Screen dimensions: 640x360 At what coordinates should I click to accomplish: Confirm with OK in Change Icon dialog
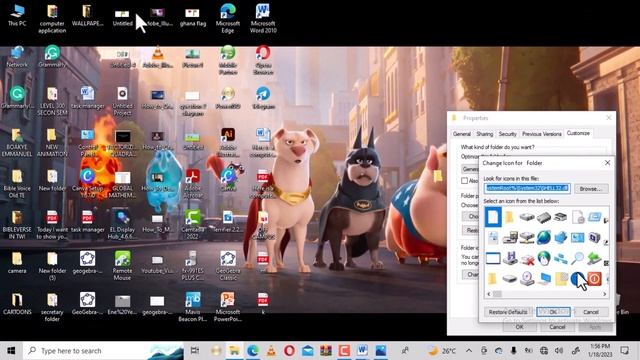pyautogui.click(x=553, y=312)
